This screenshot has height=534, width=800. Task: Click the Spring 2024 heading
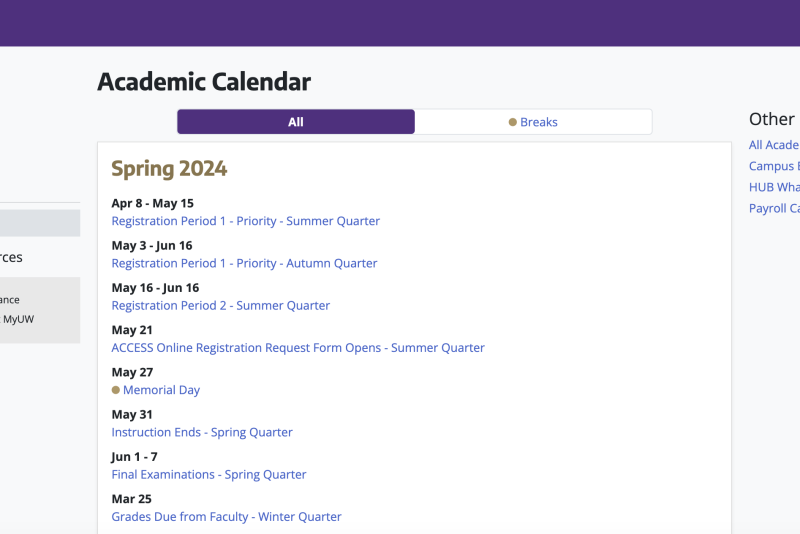click(x=169, y=169)
